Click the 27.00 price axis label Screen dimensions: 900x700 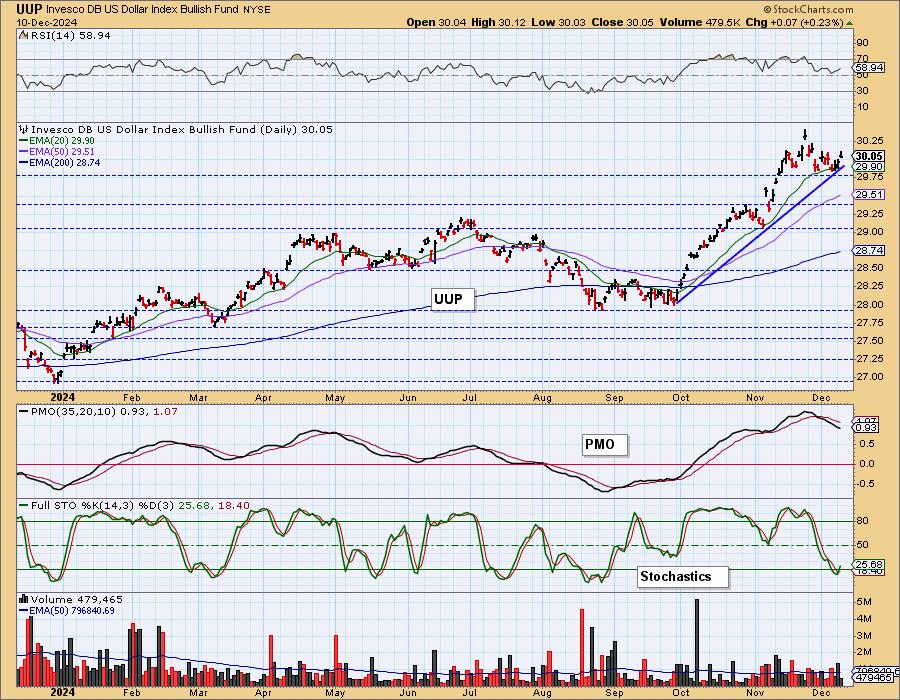870,377
